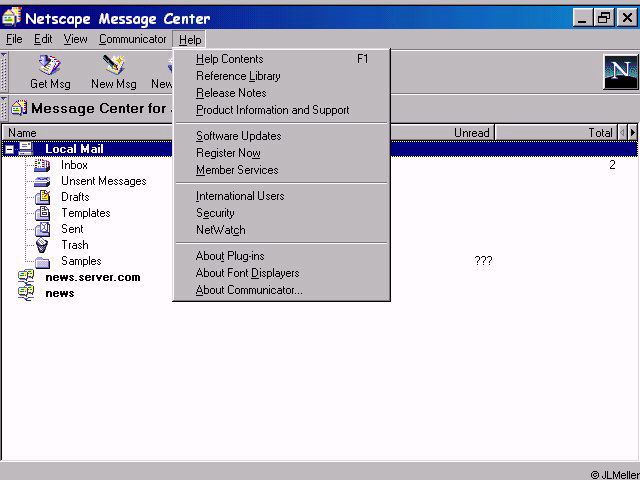Choose About Communicator... menu item
640x480 pixels.
[x=282, y=290]
